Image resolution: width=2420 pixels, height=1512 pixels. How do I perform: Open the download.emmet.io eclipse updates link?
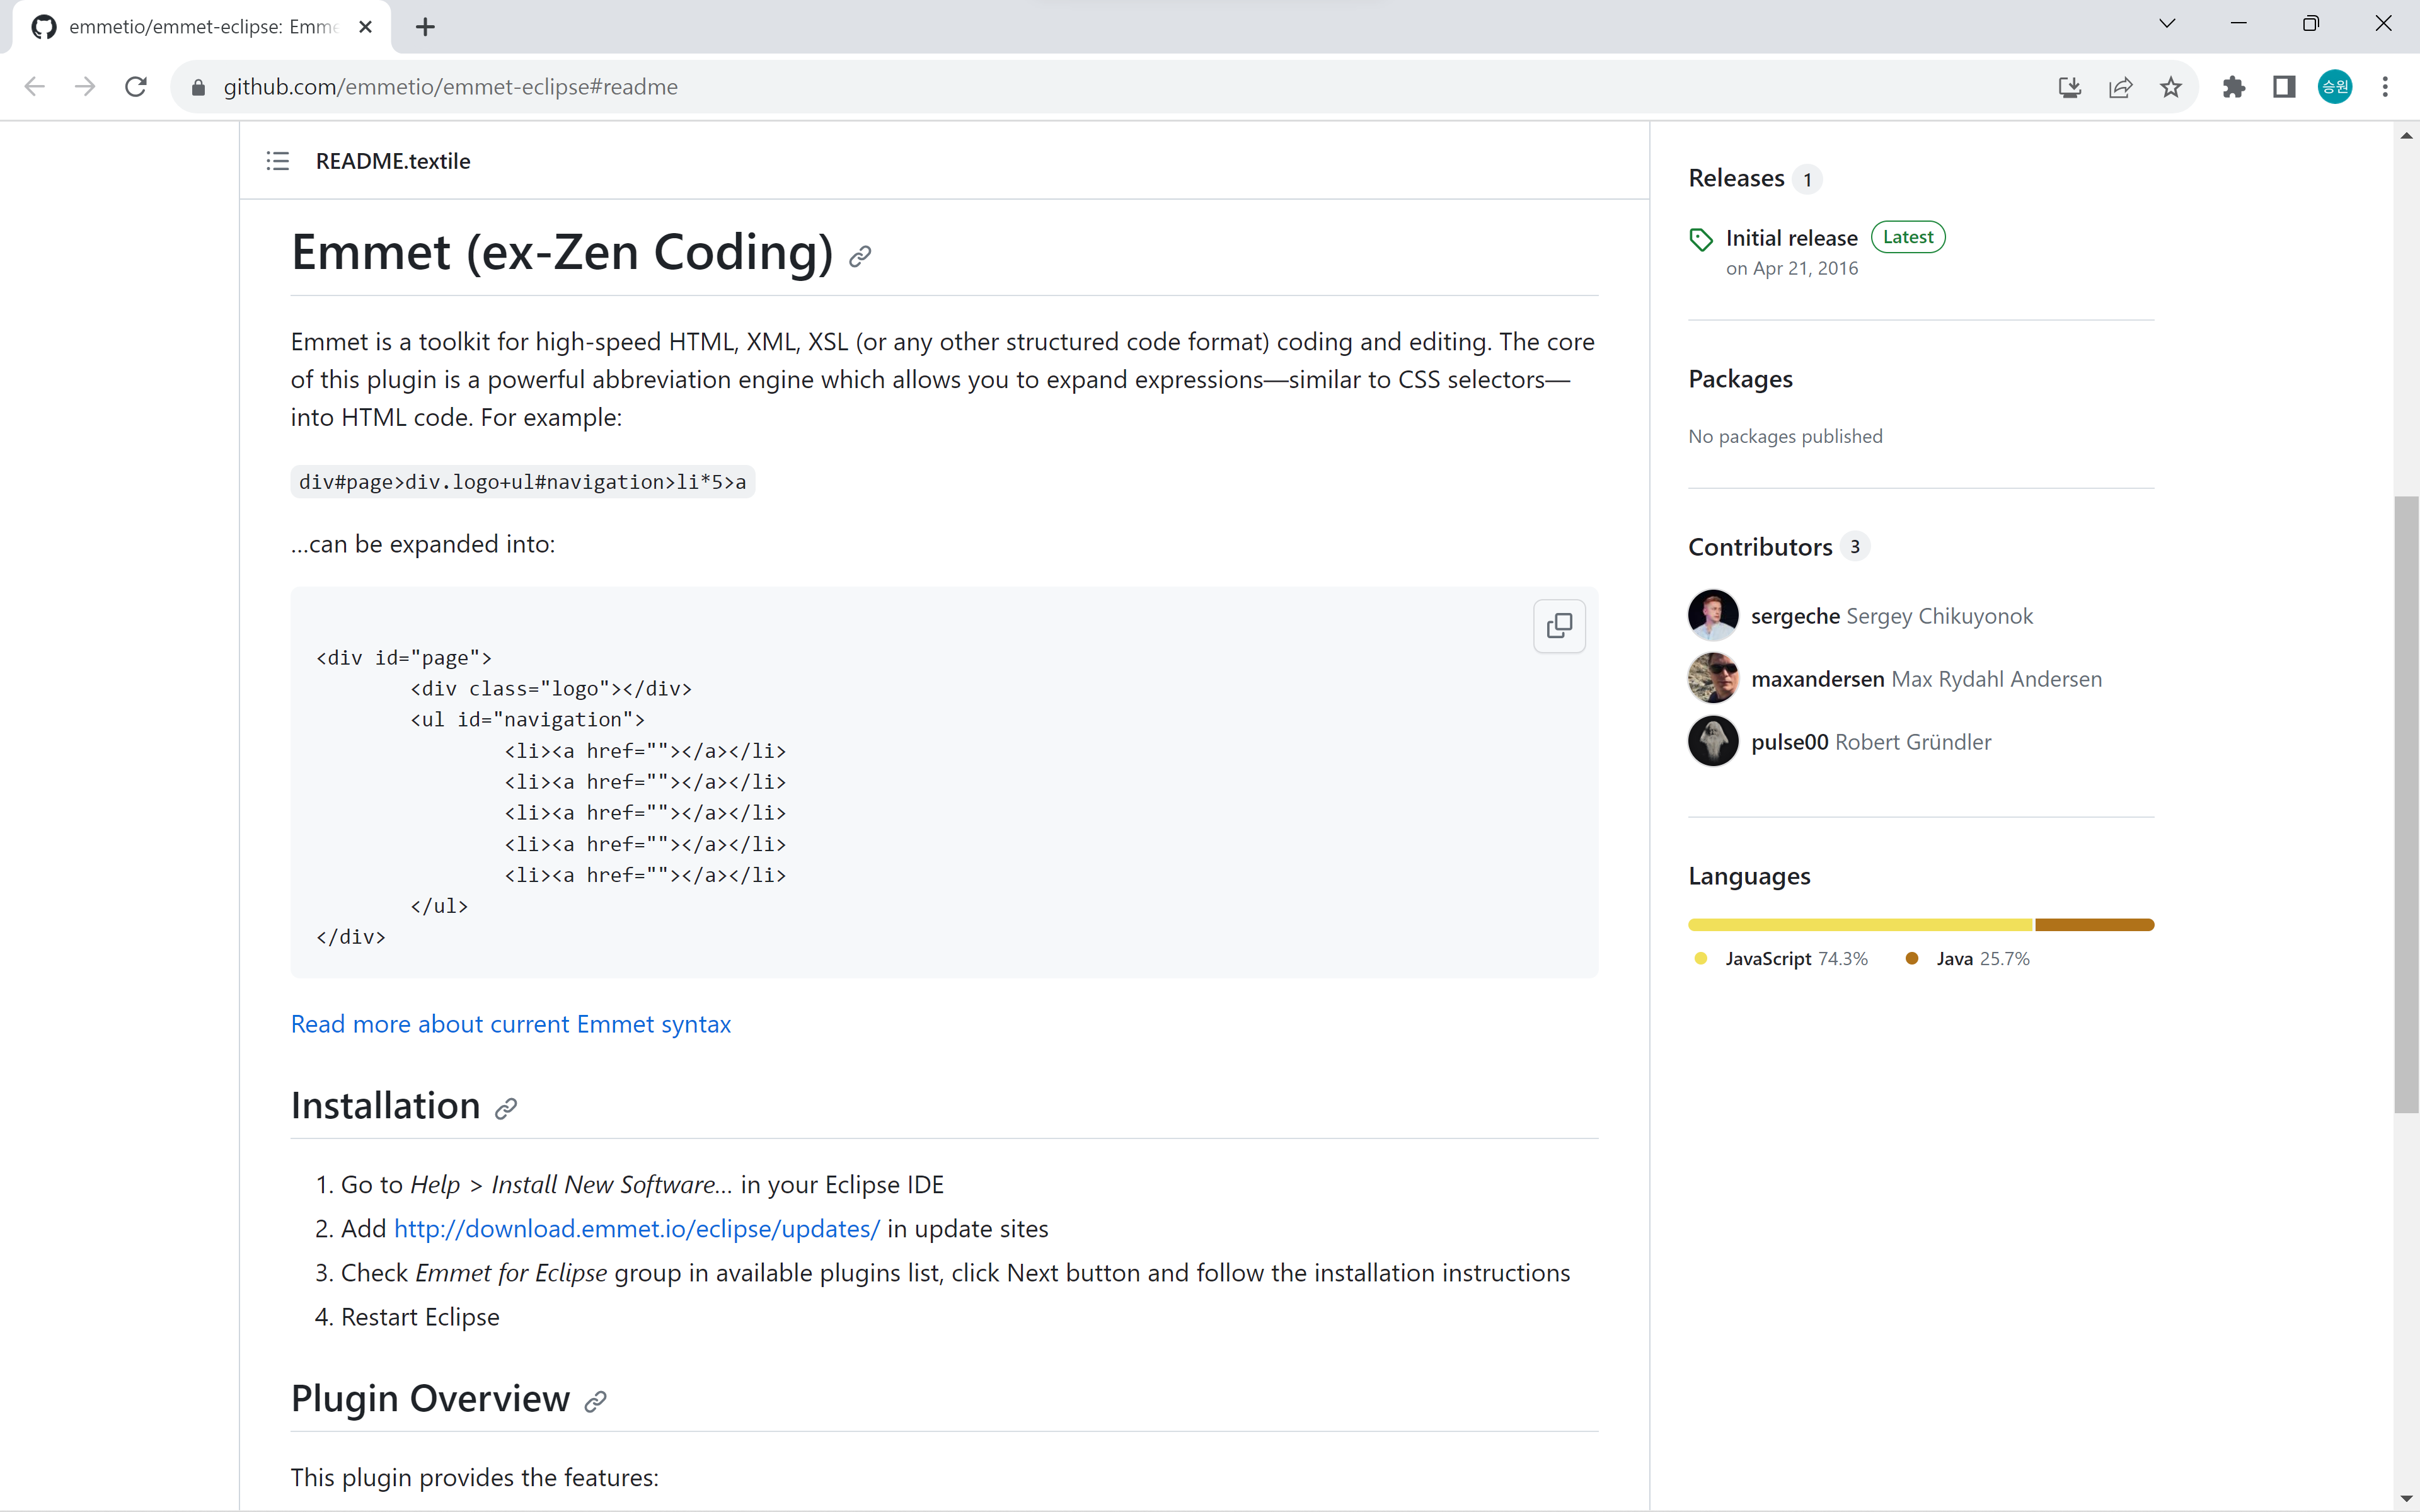click(x=636, y=1228)
